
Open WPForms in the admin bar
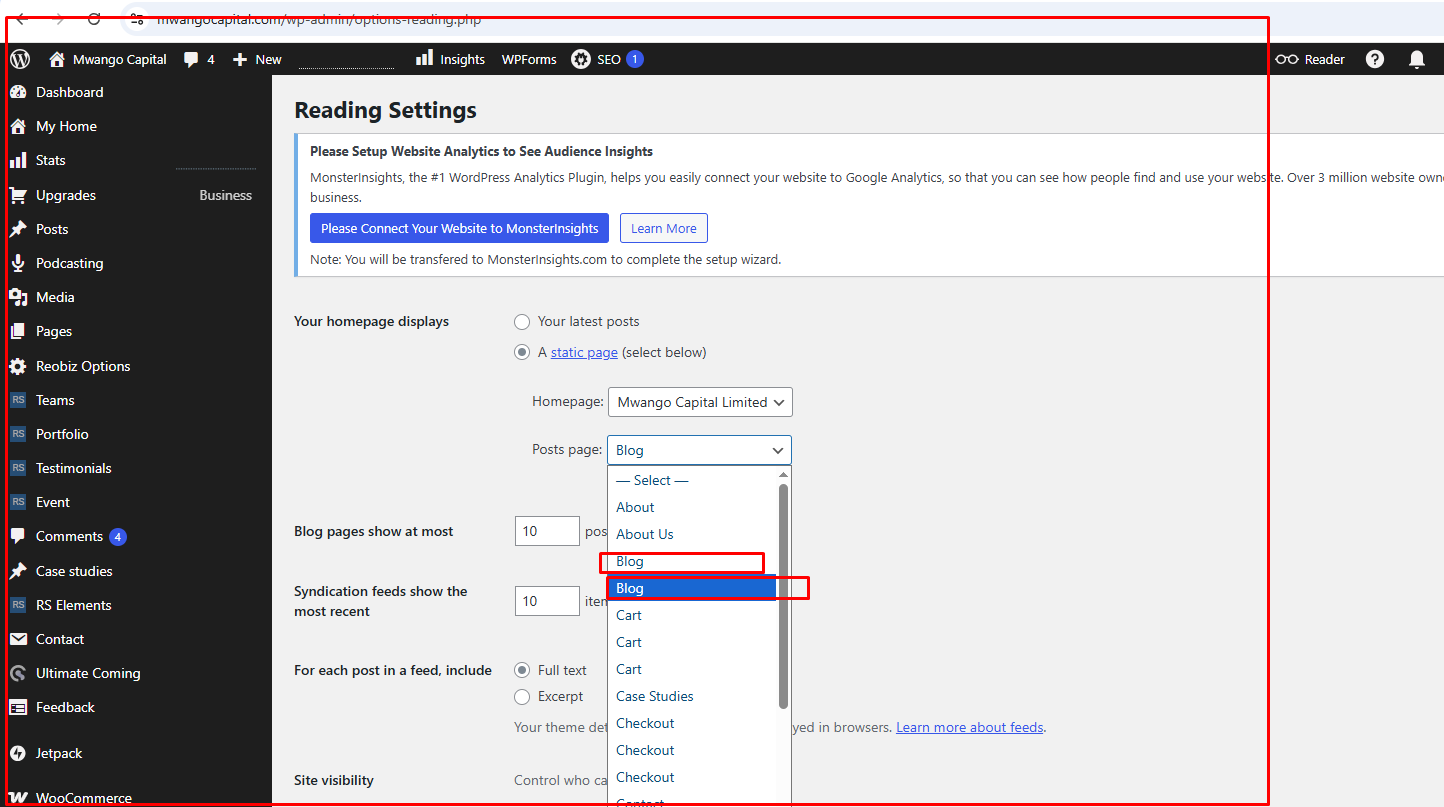(529, 59)
